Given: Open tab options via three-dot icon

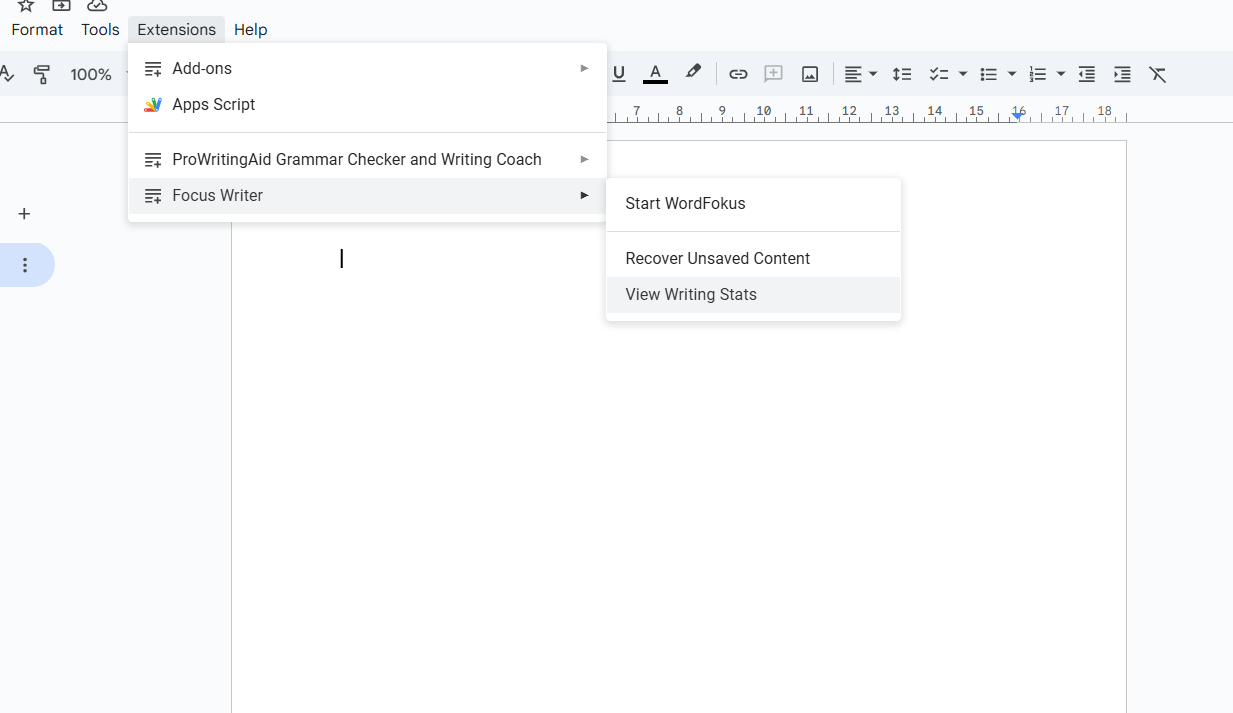Looking at the screenshot, I should click(x=25, y=265).
